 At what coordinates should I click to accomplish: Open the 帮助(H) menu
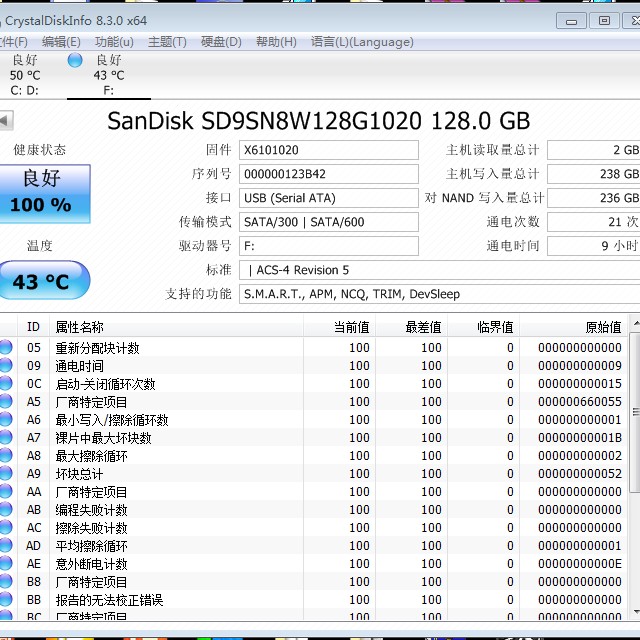click(276, 42)
